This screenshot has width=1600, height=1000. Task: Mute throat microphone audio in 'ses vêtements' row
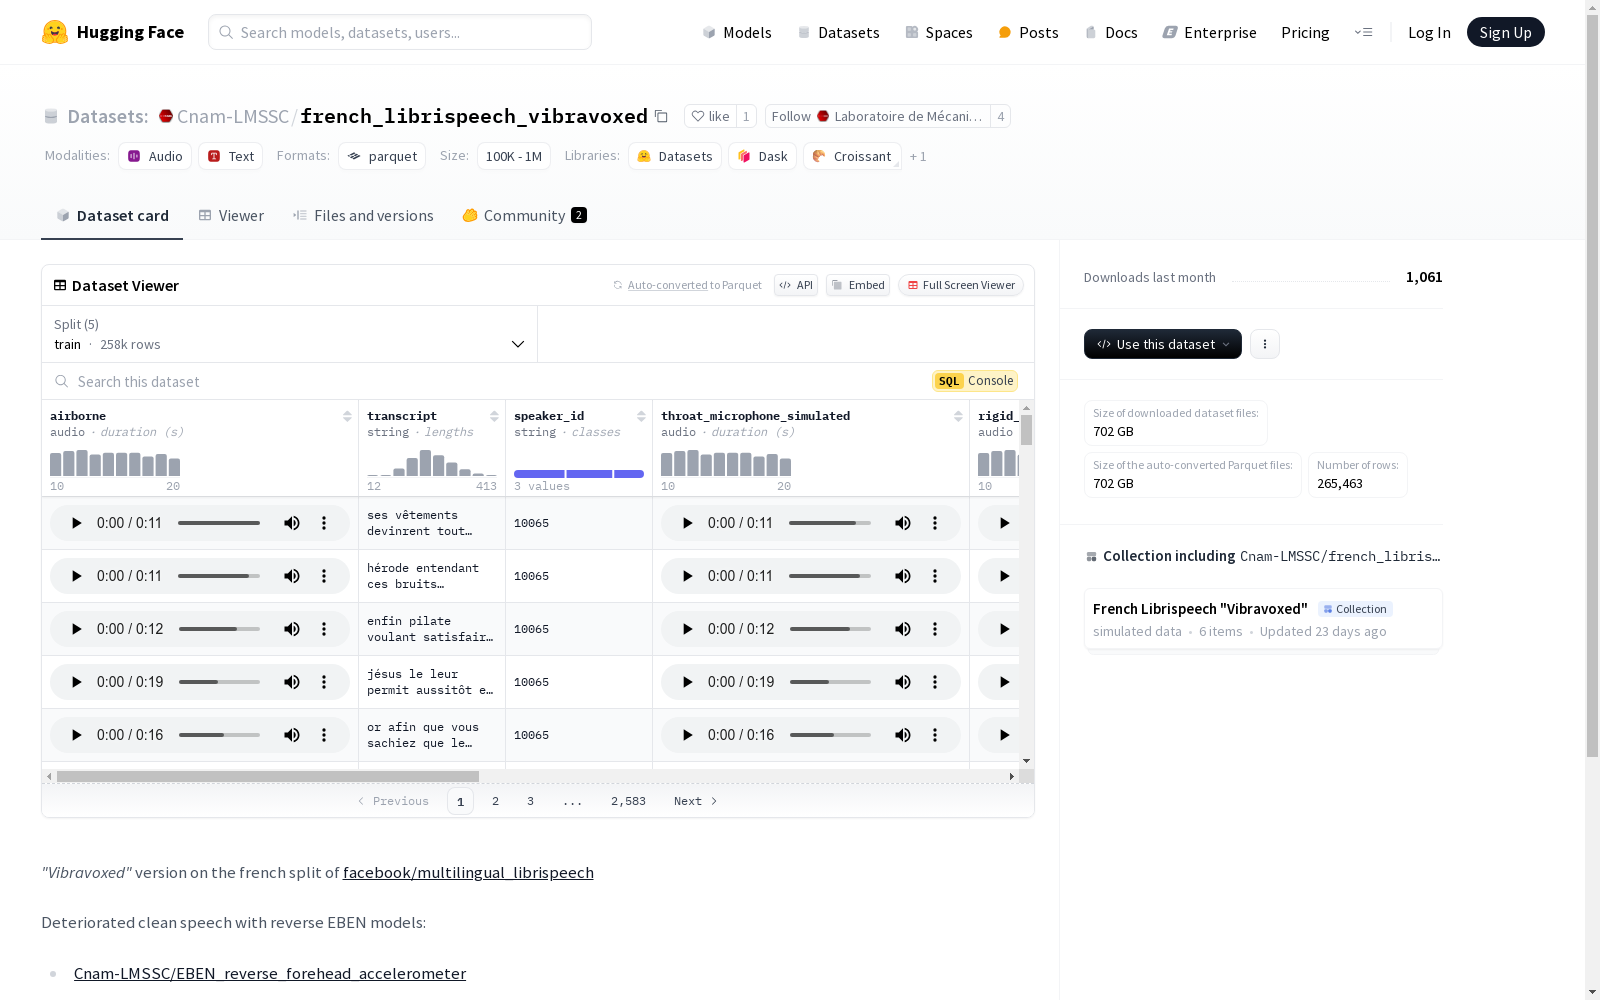[903, 523]
